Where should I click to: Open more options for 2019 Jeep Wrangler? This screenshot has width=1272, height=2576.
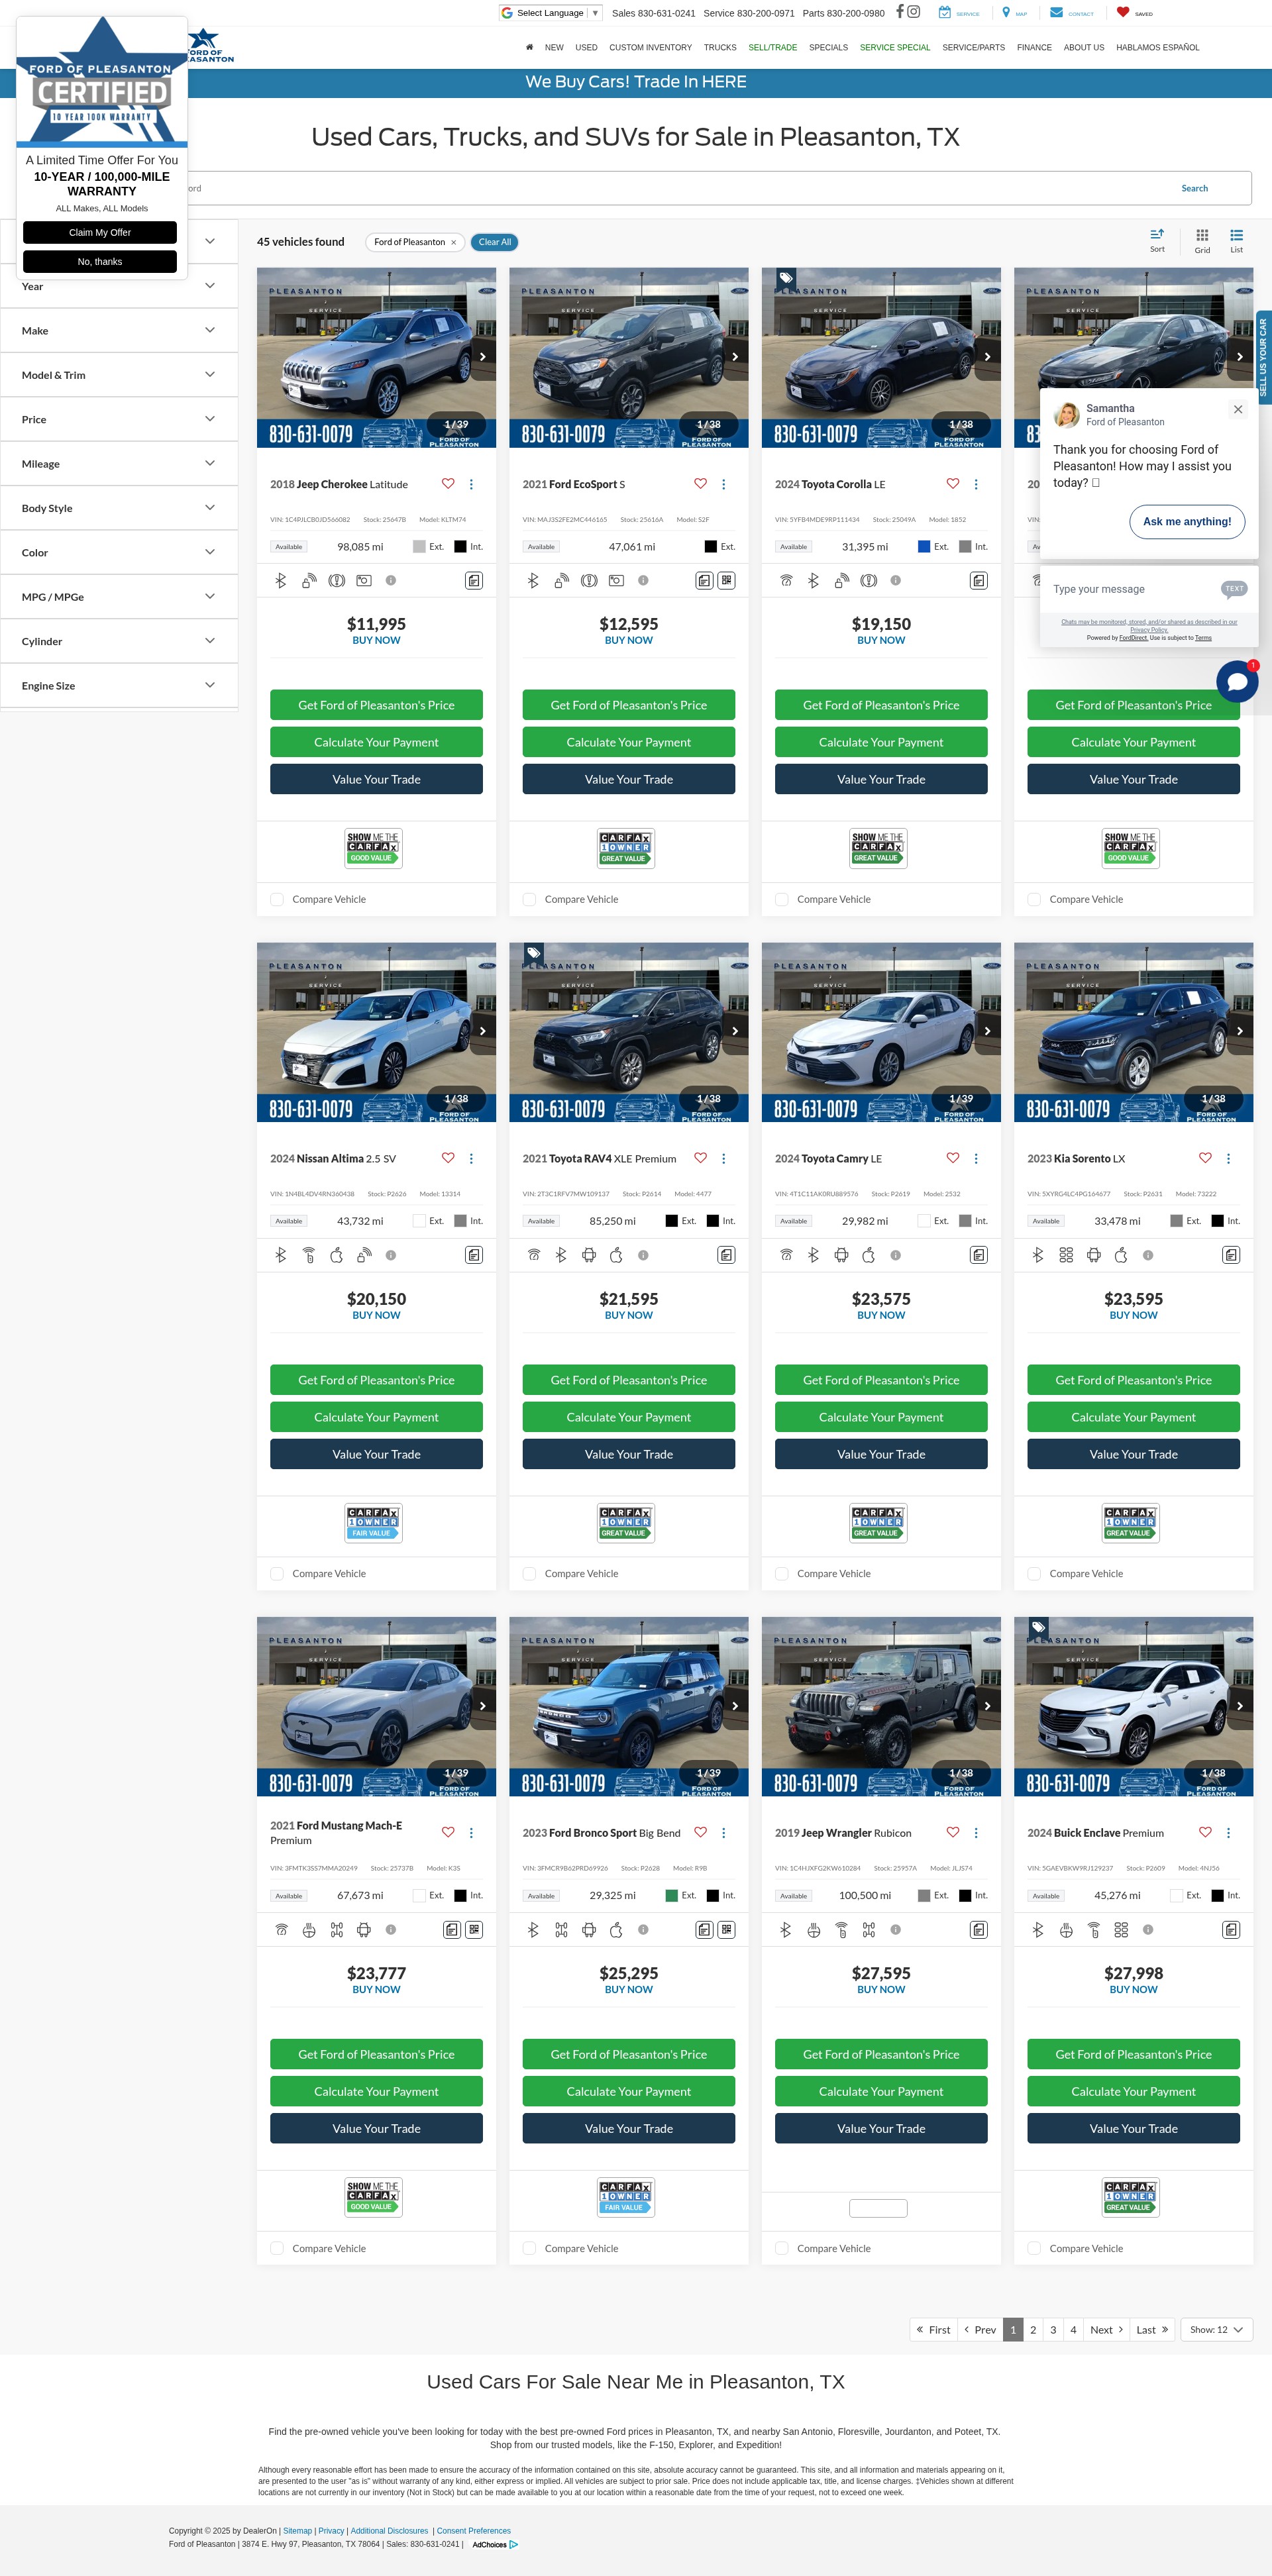976,1833
